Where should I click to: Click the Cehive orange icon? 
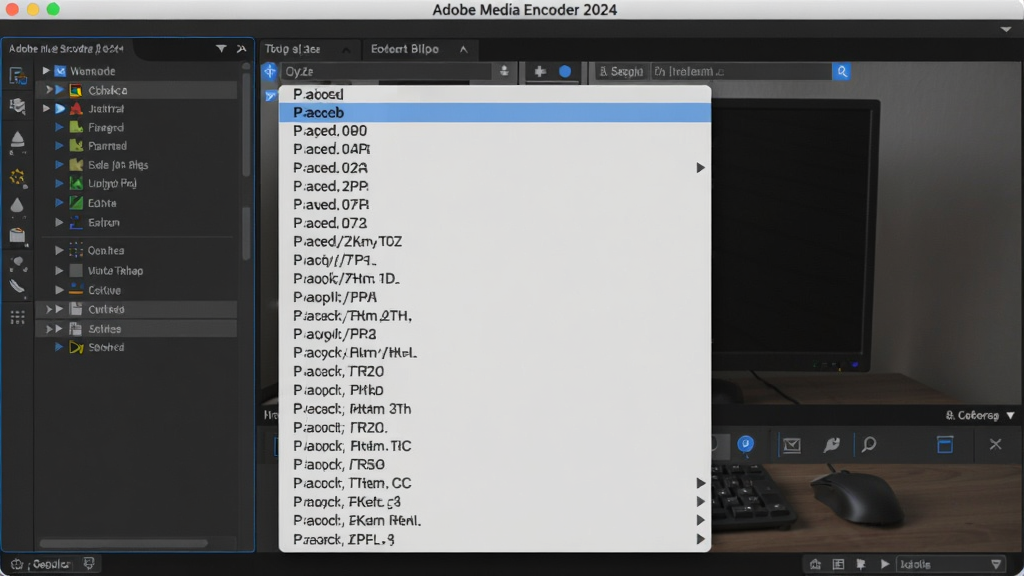pyautogui.click(x=76, y=290)
